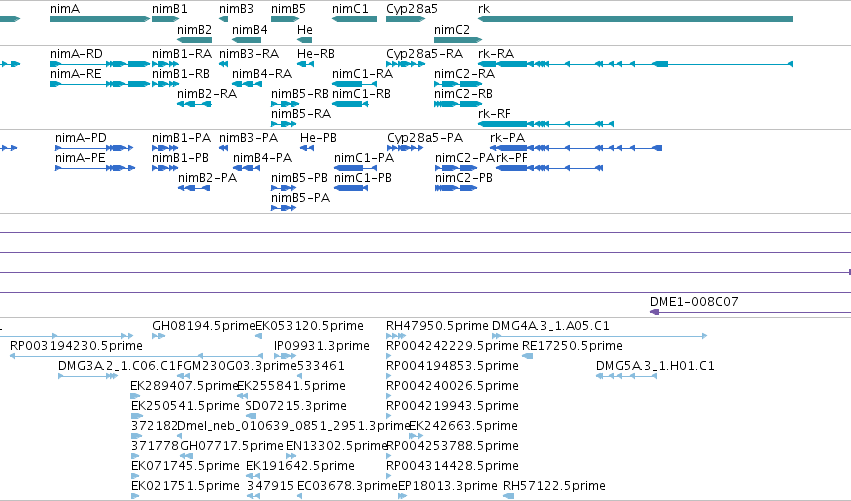Click the Cyp28a5-PA protein feature
This screenshot has height=501, width=851.
tap(405, 148)
